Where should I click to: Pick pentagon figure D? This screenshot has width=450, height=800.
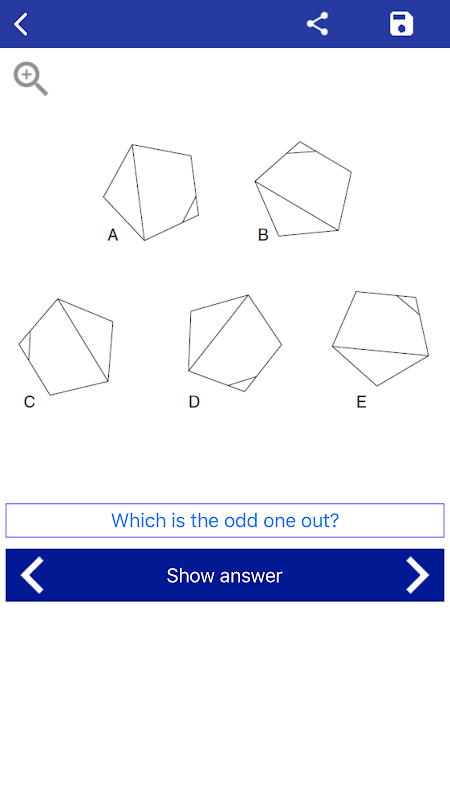235,343
